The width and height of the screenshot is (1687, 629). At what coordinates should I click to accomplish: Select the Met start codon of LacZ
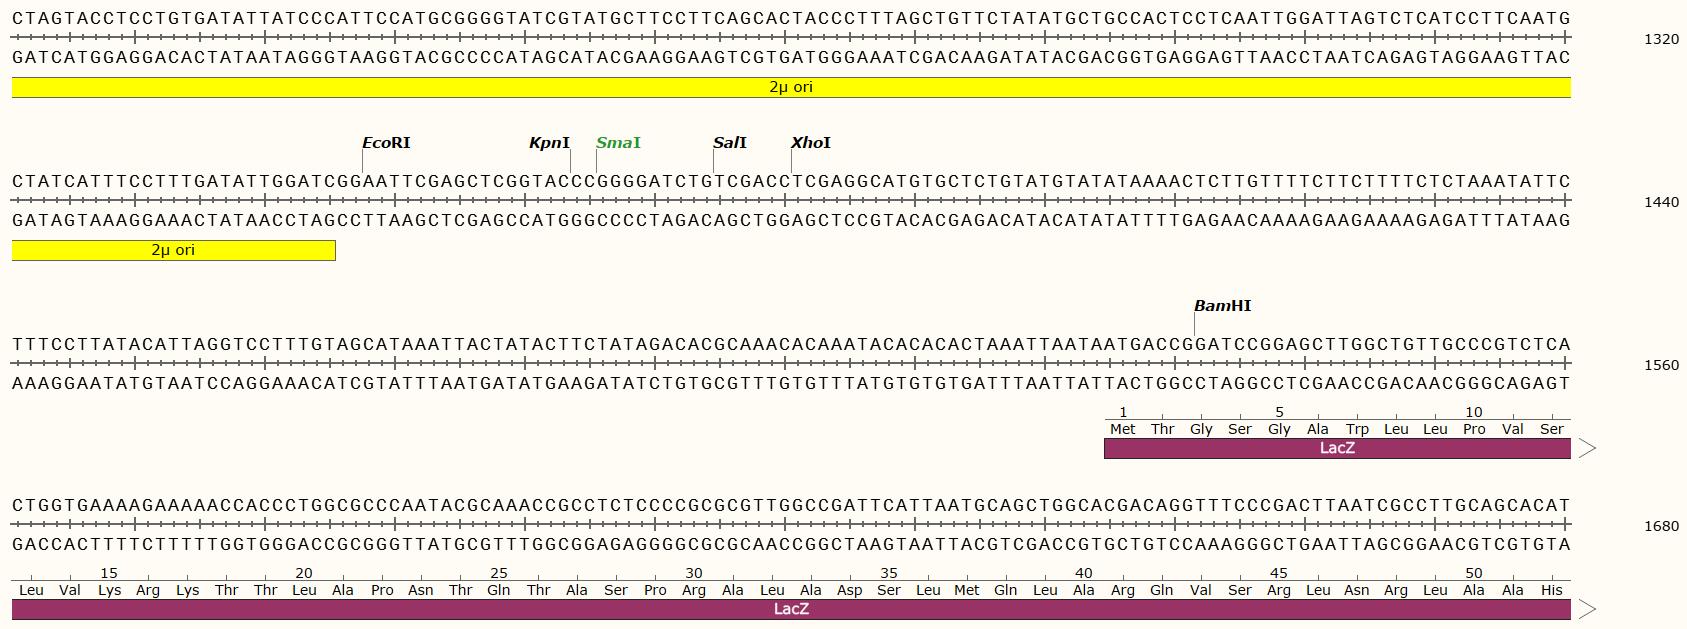coord(1123,429)
